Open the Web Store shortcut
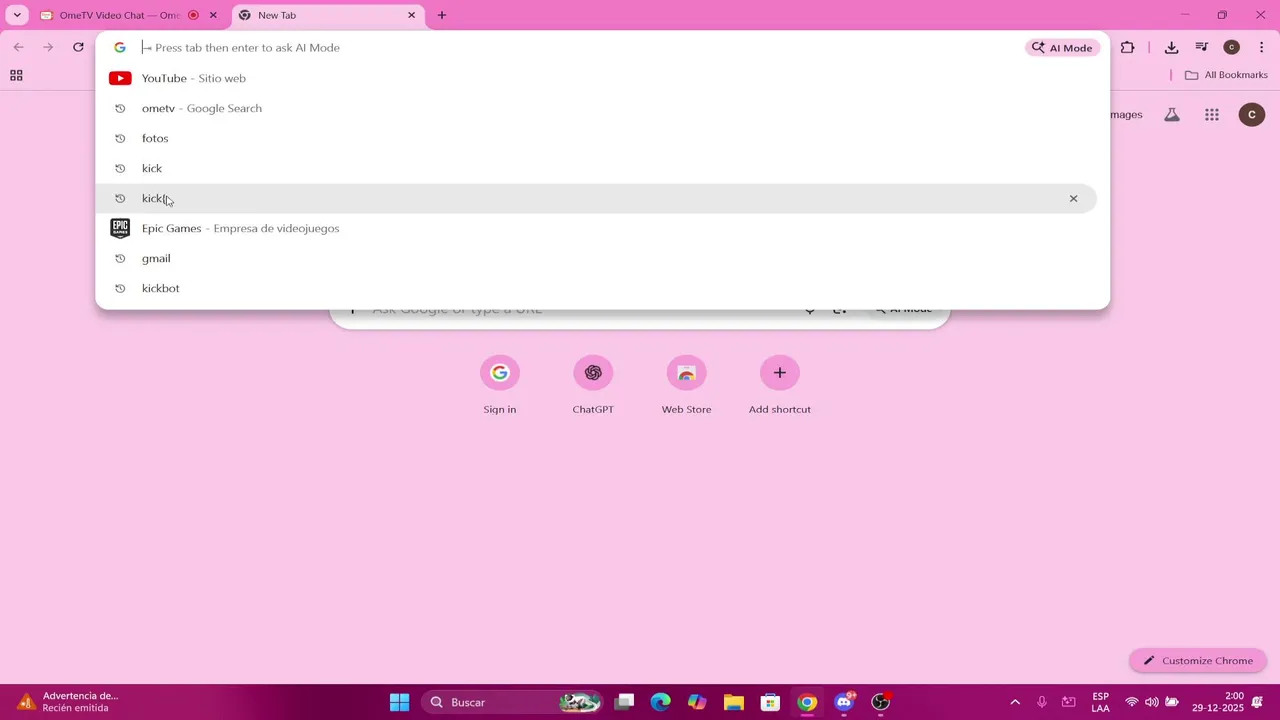1280x720 pixels. pyautogui.click(x=686, y=386)
